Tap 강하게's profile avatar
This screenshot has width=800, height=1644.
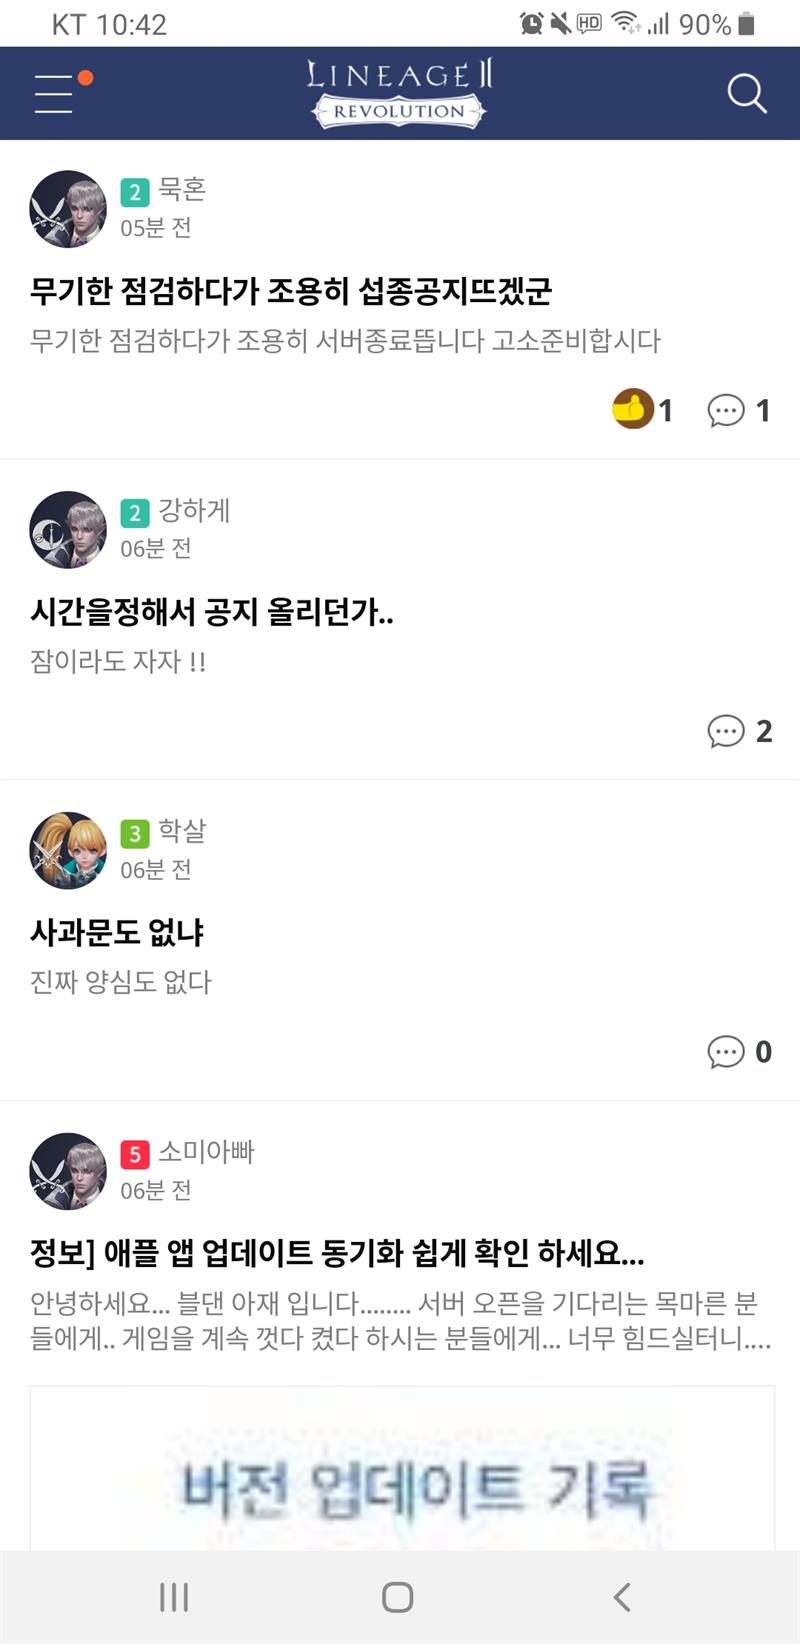68,530
